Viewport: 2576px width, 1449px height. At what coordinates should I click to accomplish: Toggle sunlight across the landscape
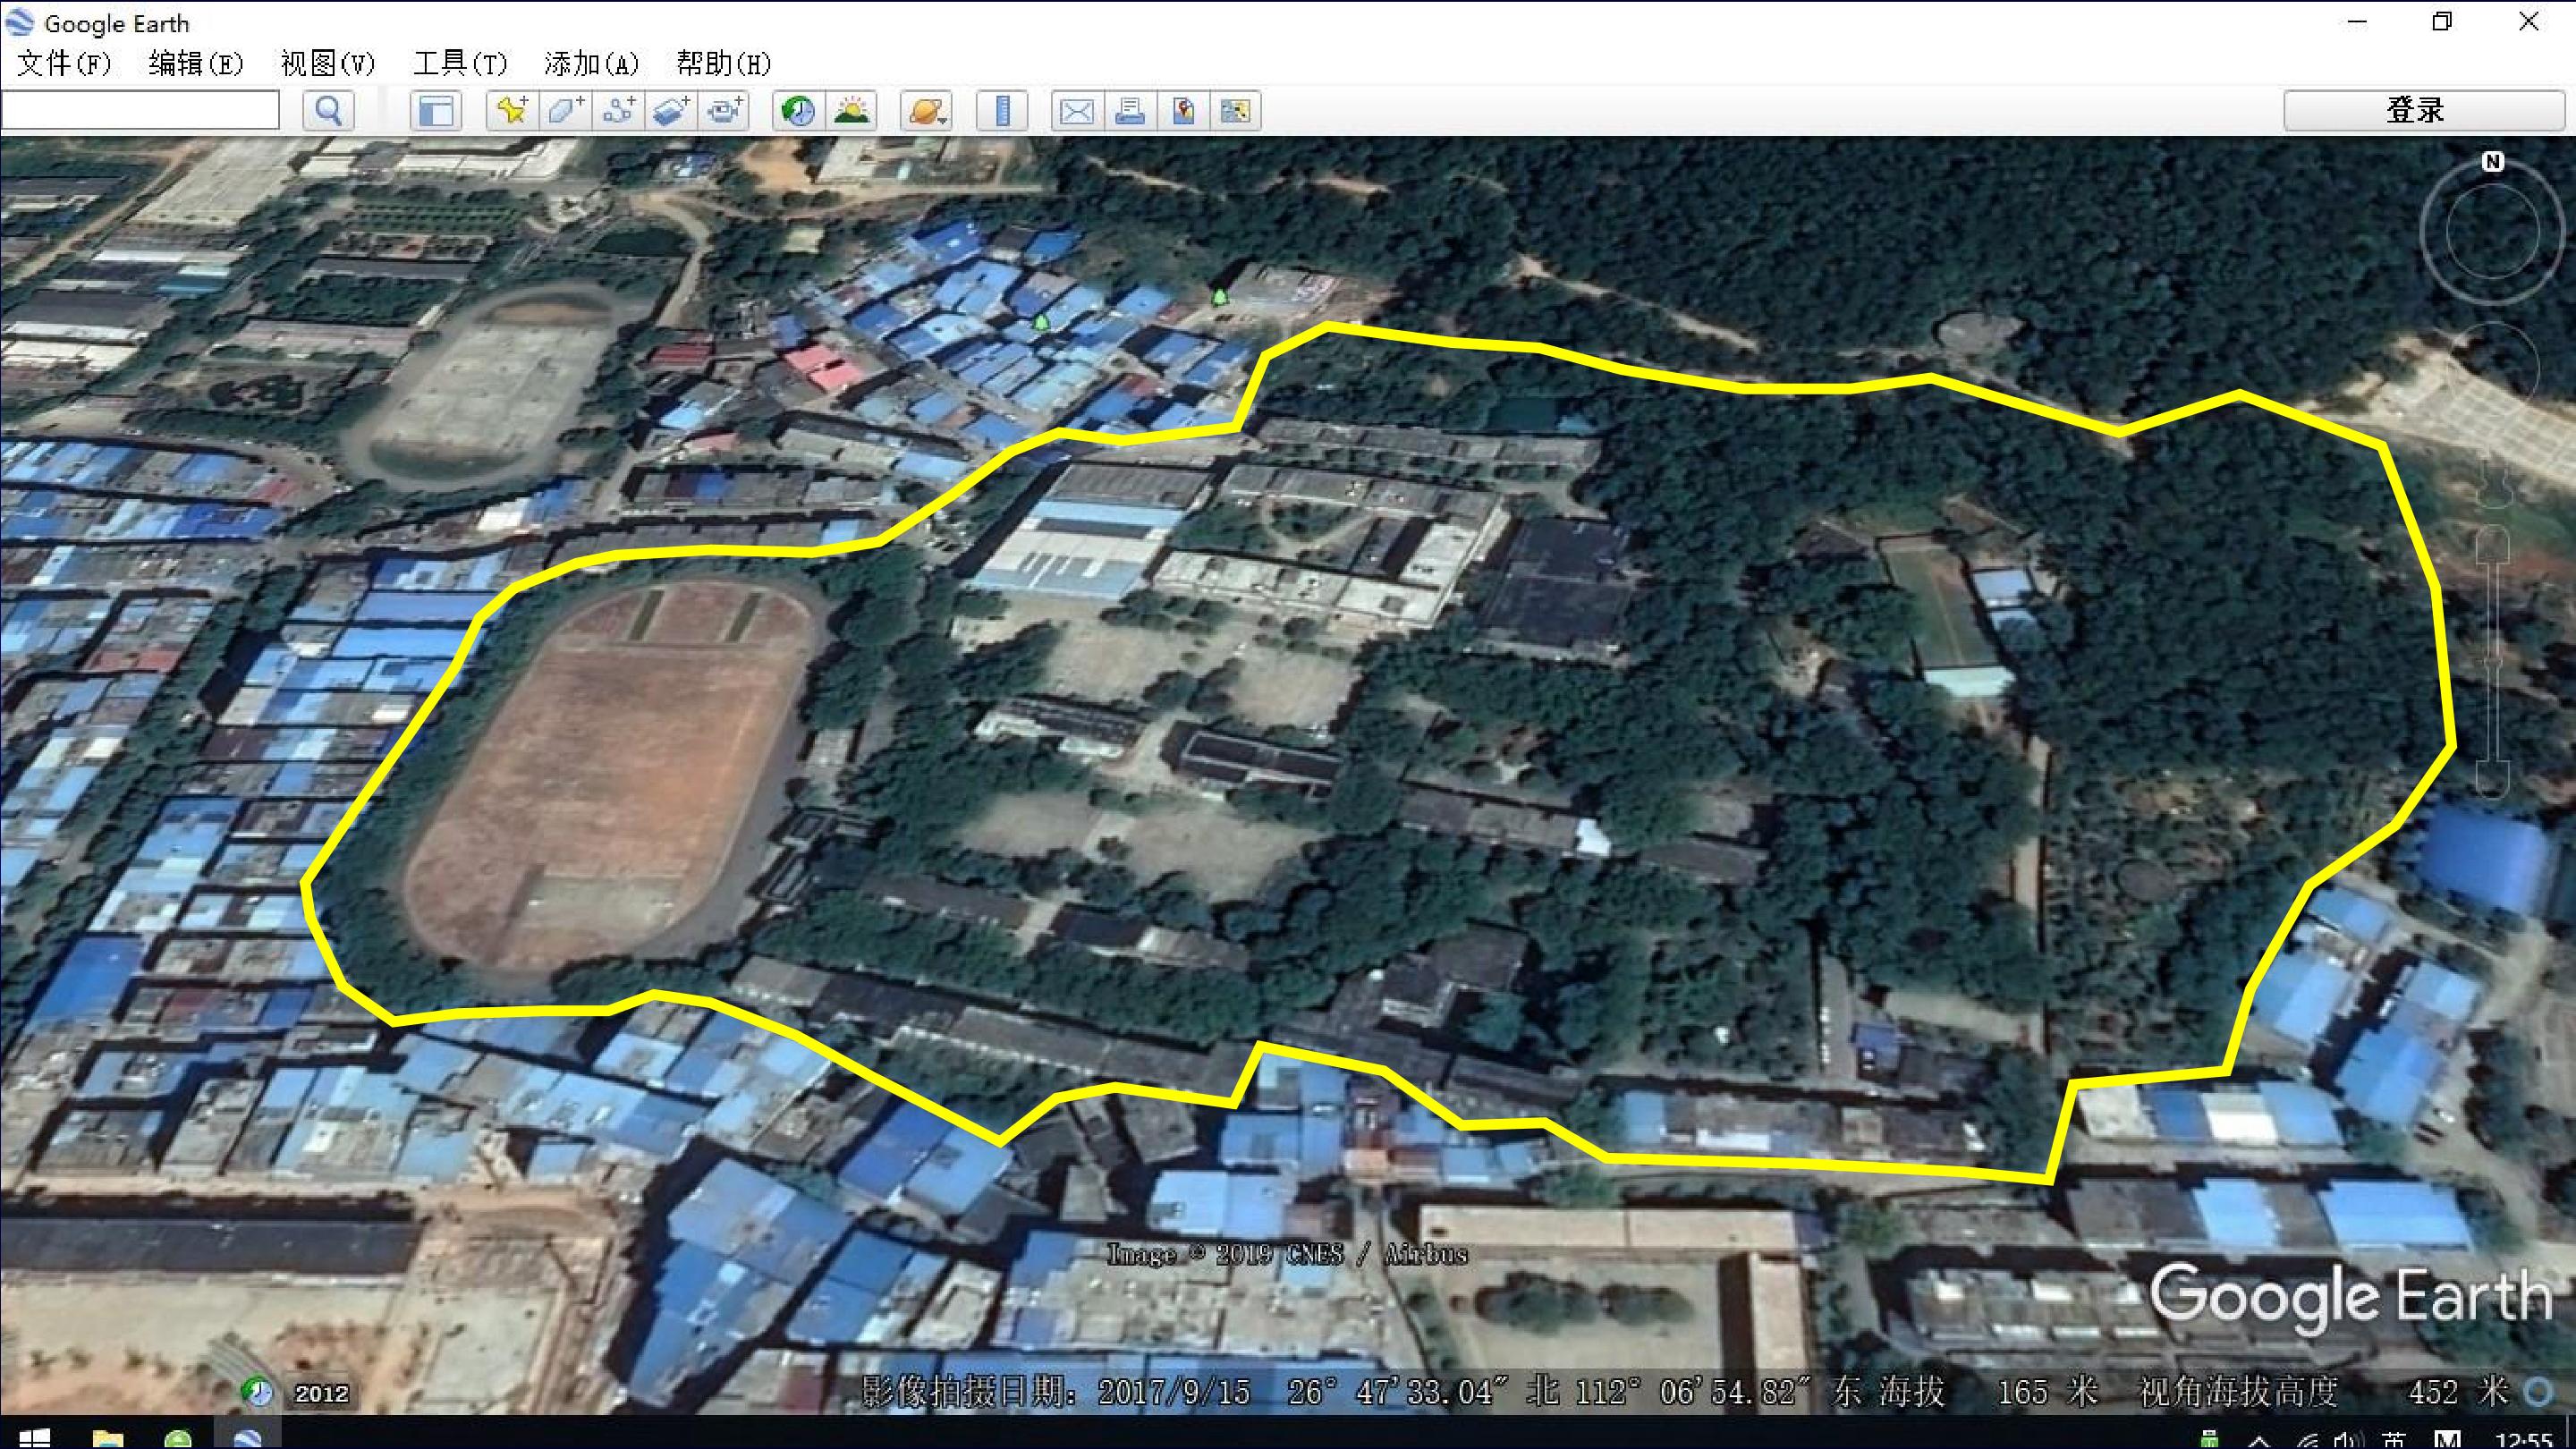852,110
